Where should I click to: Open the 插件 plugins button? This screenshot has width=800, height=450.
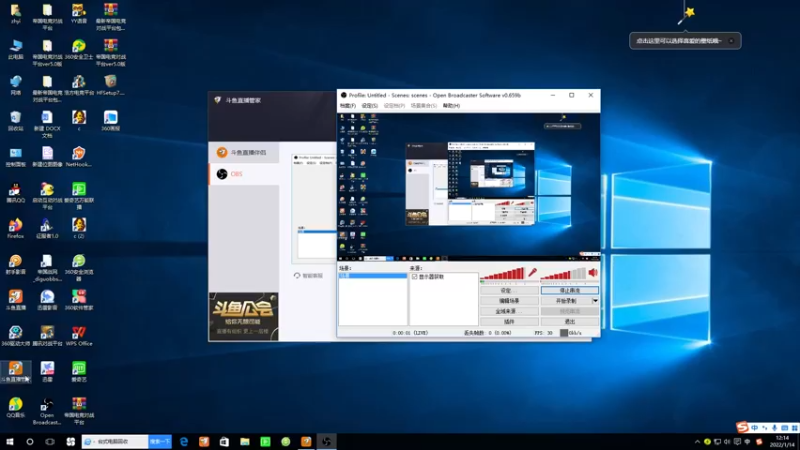pyautogui.click(x=509, y=322)
